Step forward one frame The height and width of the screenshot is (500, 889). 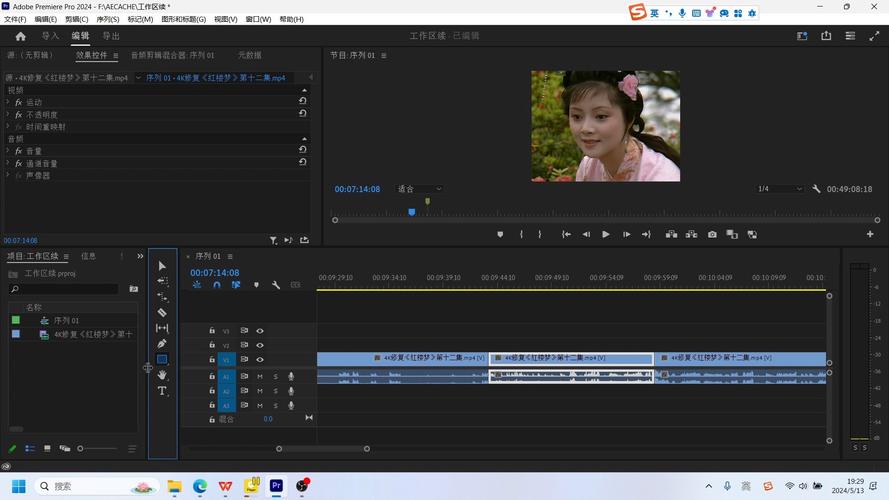(x=626, y=234)
